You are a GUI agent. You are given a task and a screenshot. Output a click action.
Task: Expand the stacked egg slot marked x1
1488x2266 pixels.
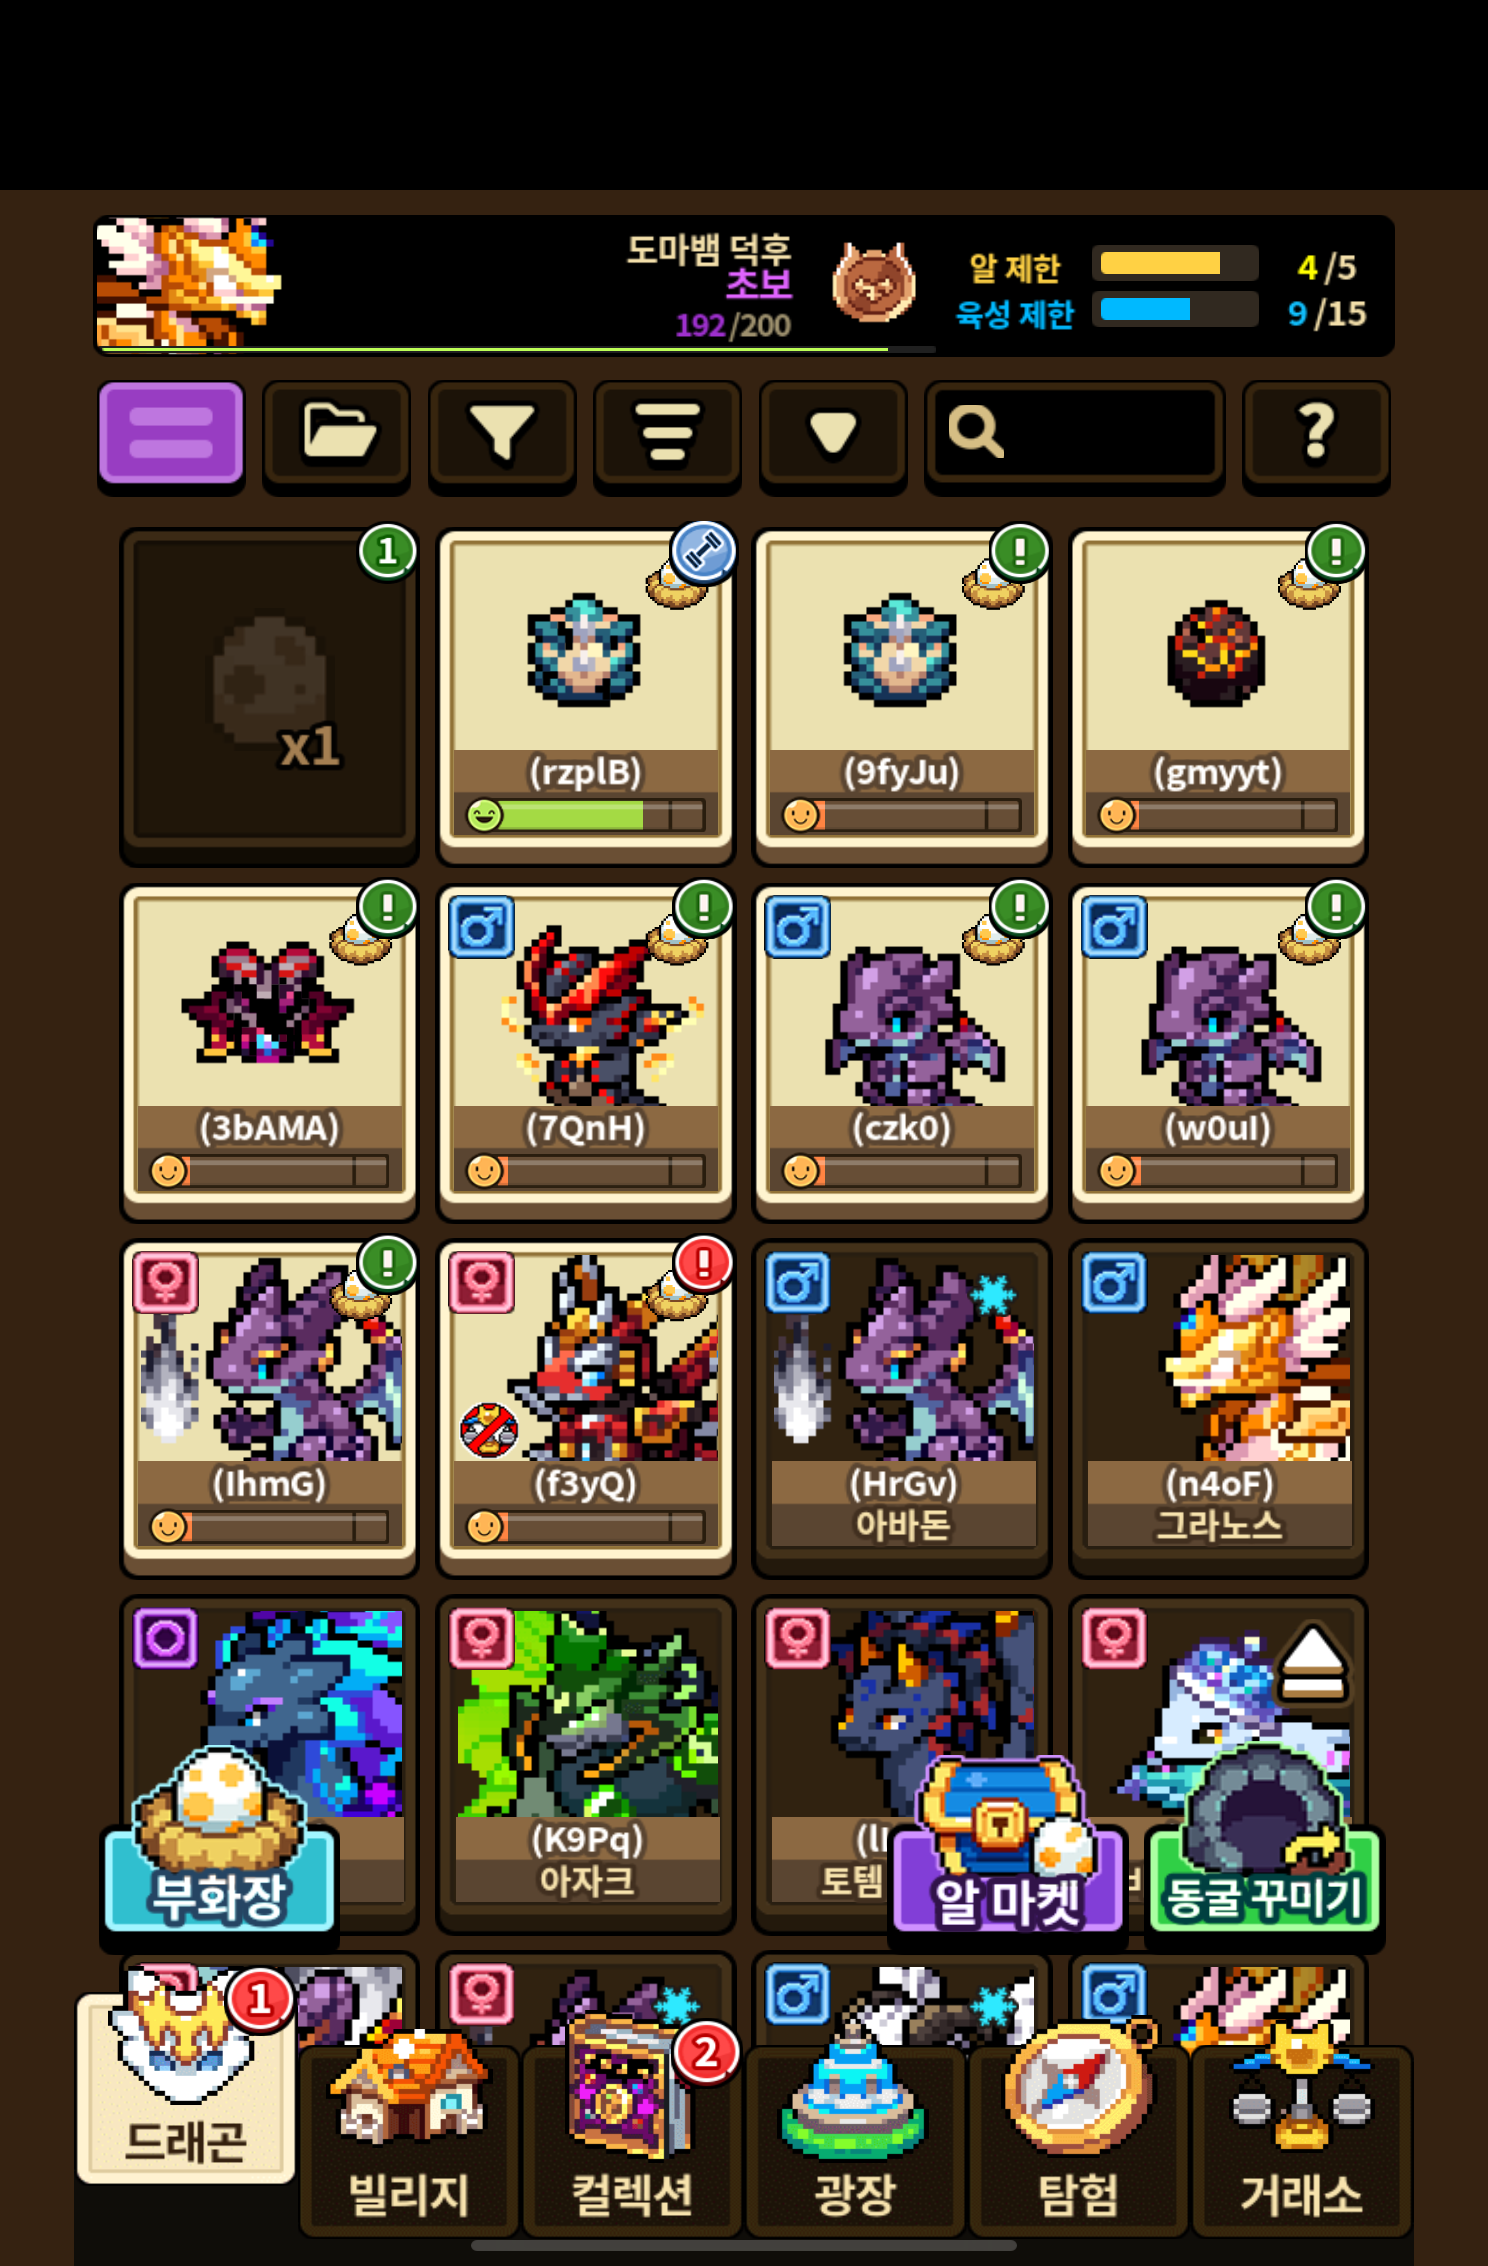tap(269, 692)
